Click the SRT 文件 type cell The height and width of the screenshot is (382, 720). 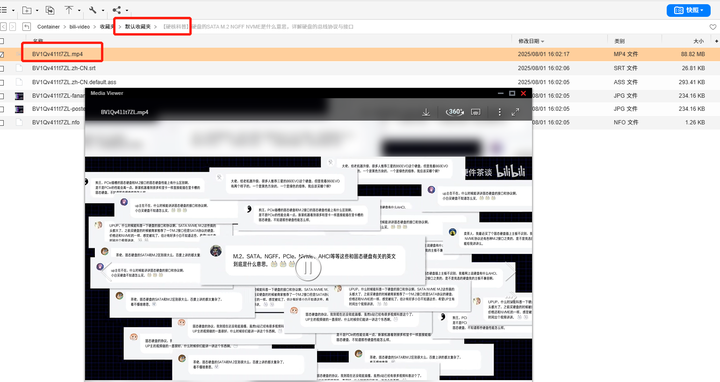click(625, 68)
